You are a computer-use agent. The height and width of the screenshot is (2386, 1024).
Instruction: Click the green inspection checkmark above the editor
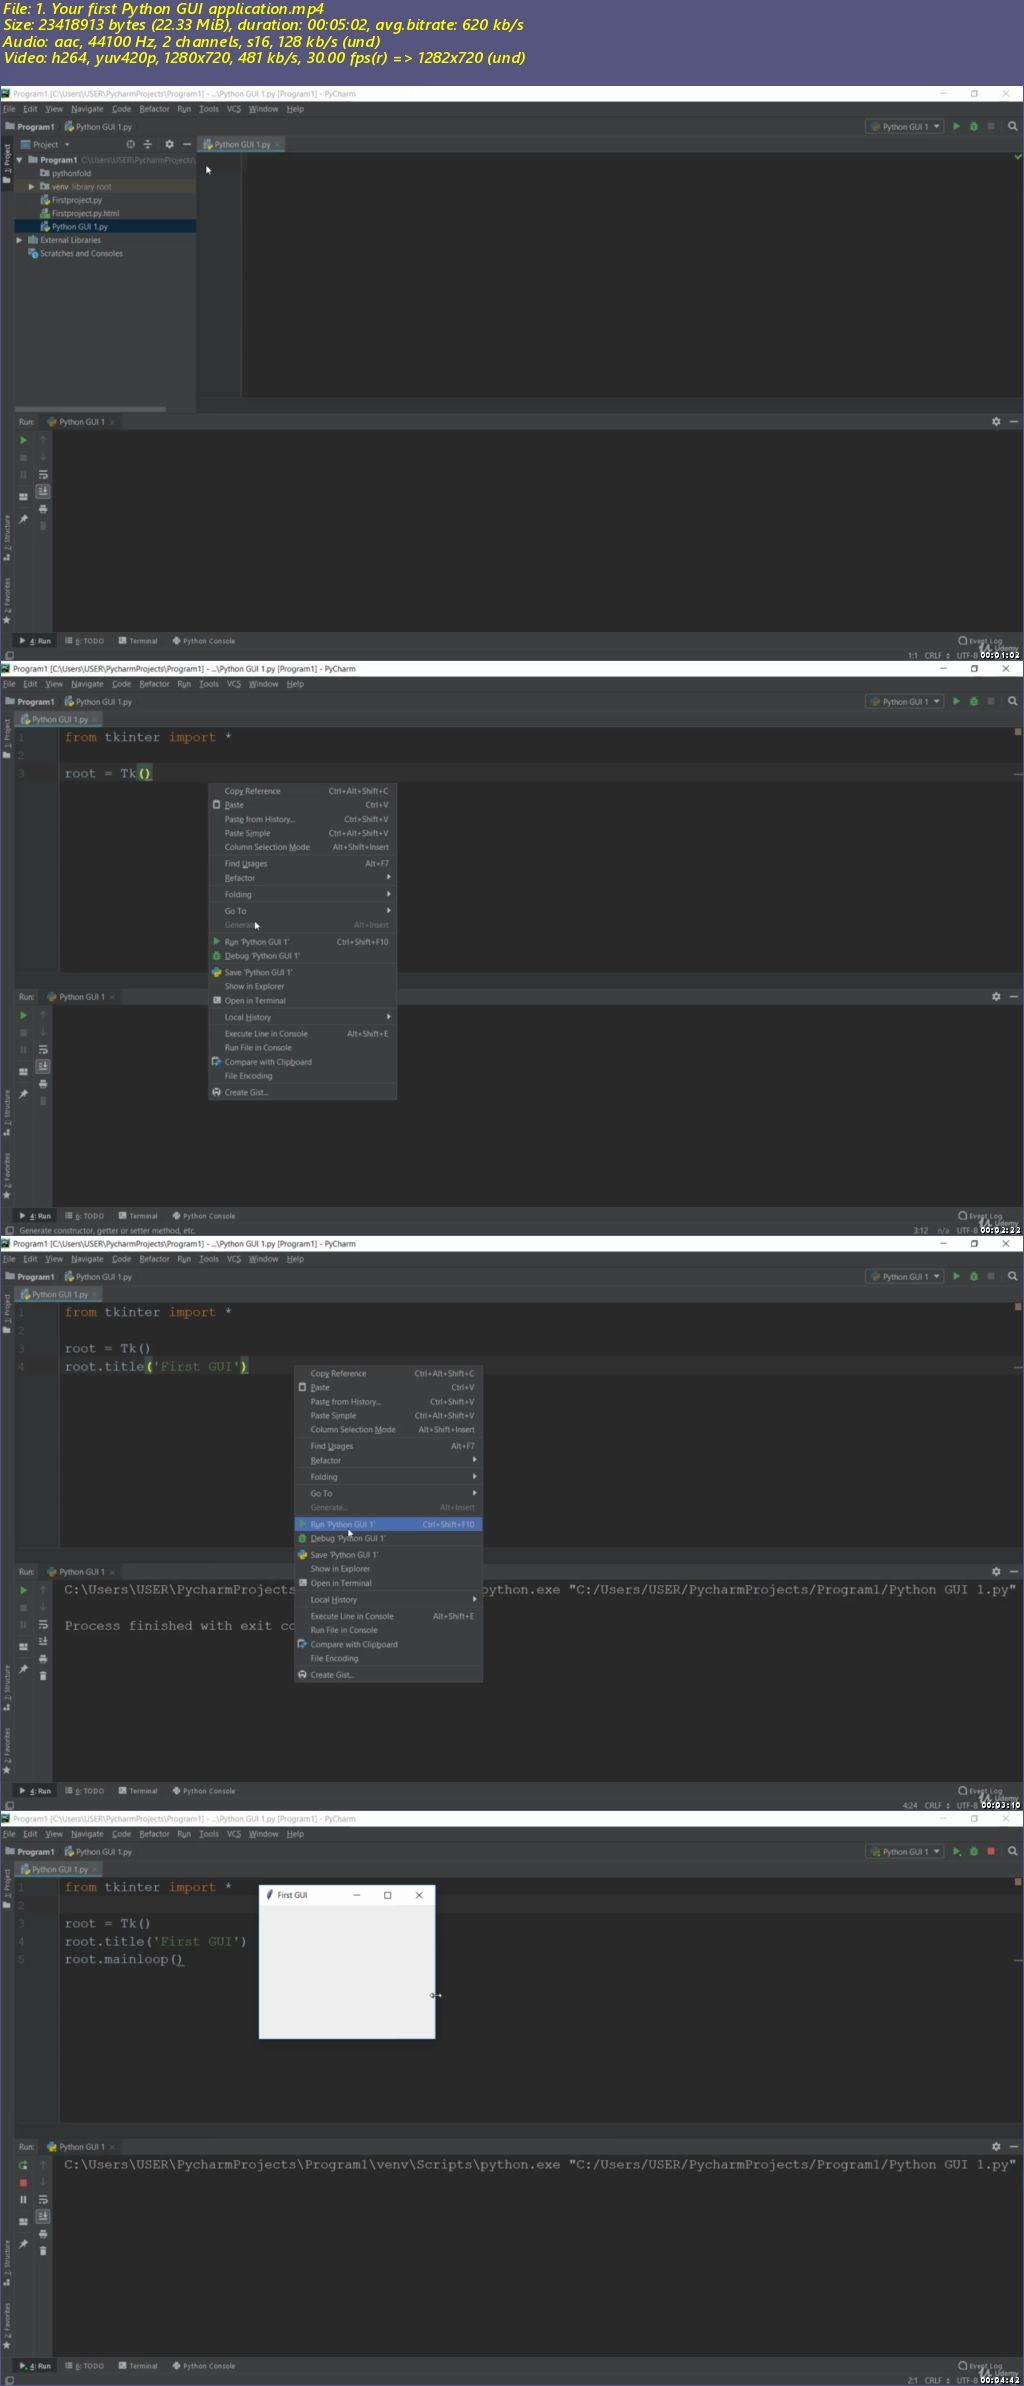pos(1018,157)
